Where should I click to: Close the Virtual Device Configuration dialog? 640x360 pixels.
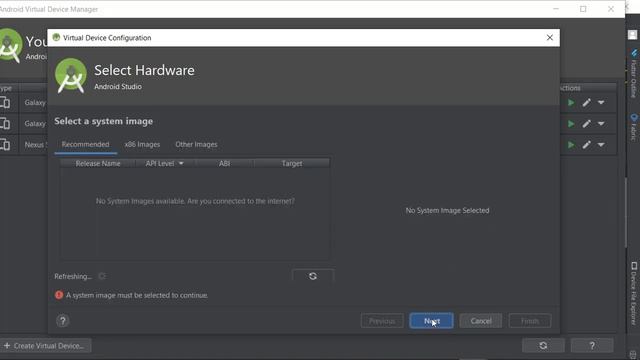550,38
